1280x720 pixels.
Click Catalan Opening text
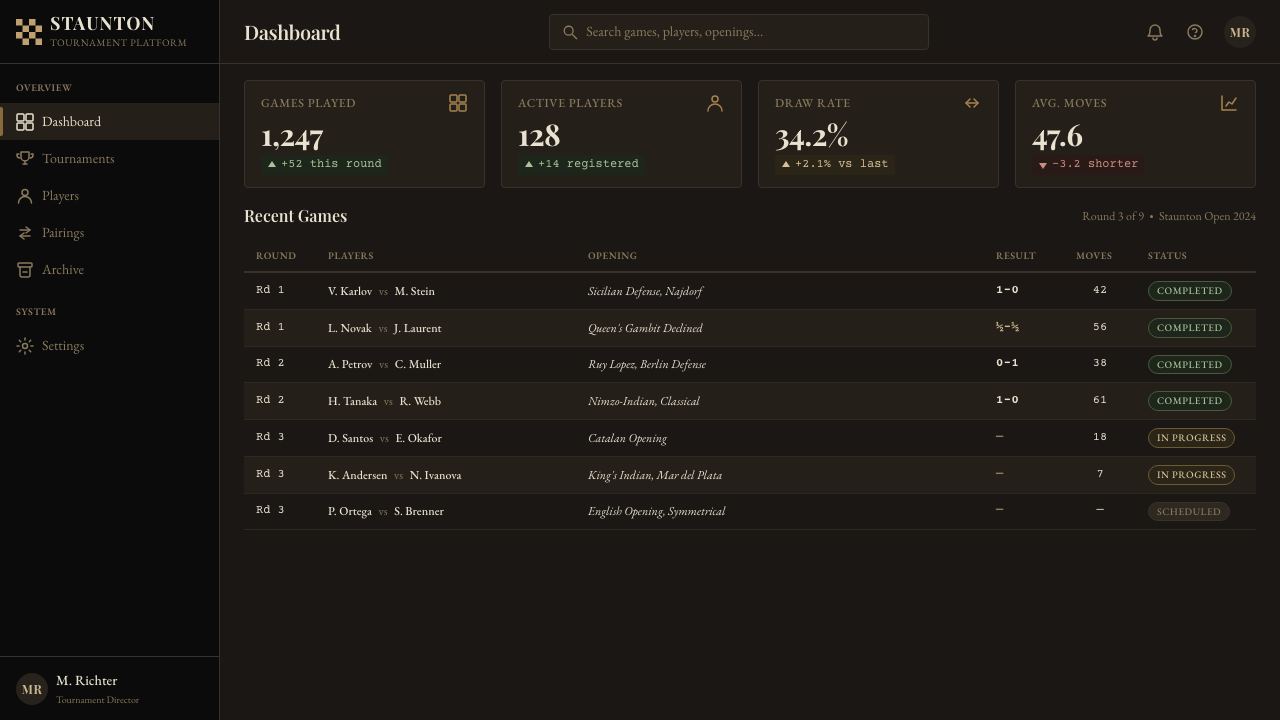pyautogui.click(x=627, y=438)
